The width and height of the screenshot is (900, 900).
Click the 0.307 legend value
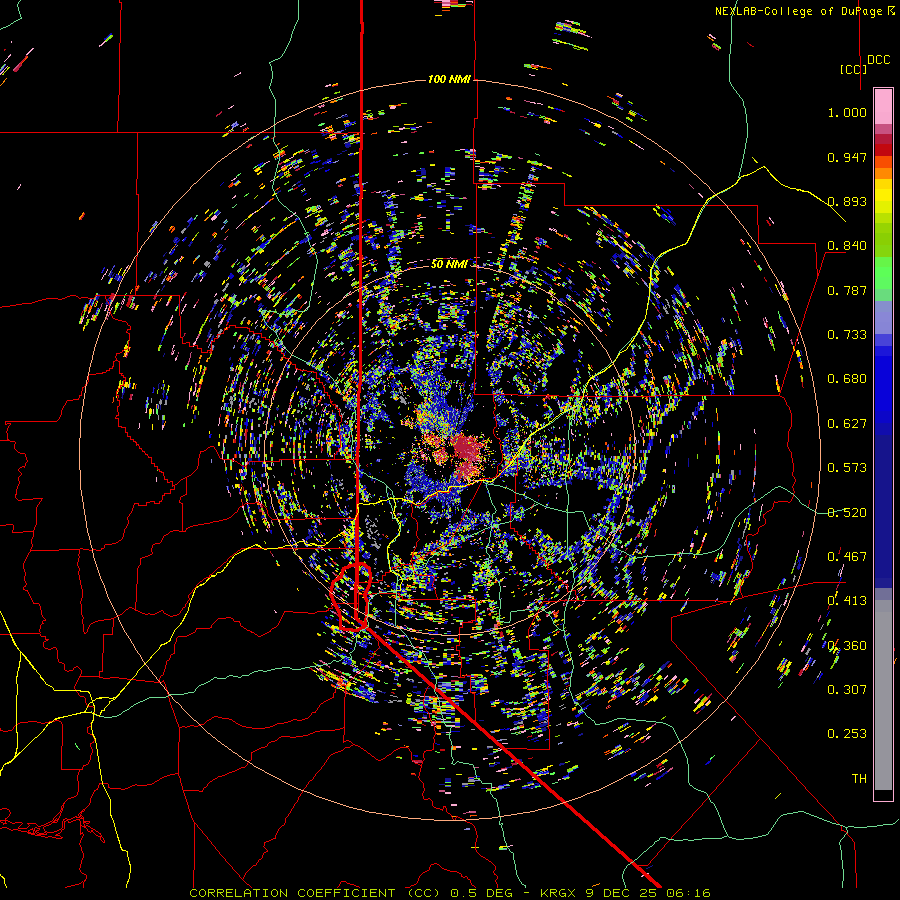pos(847,689)
